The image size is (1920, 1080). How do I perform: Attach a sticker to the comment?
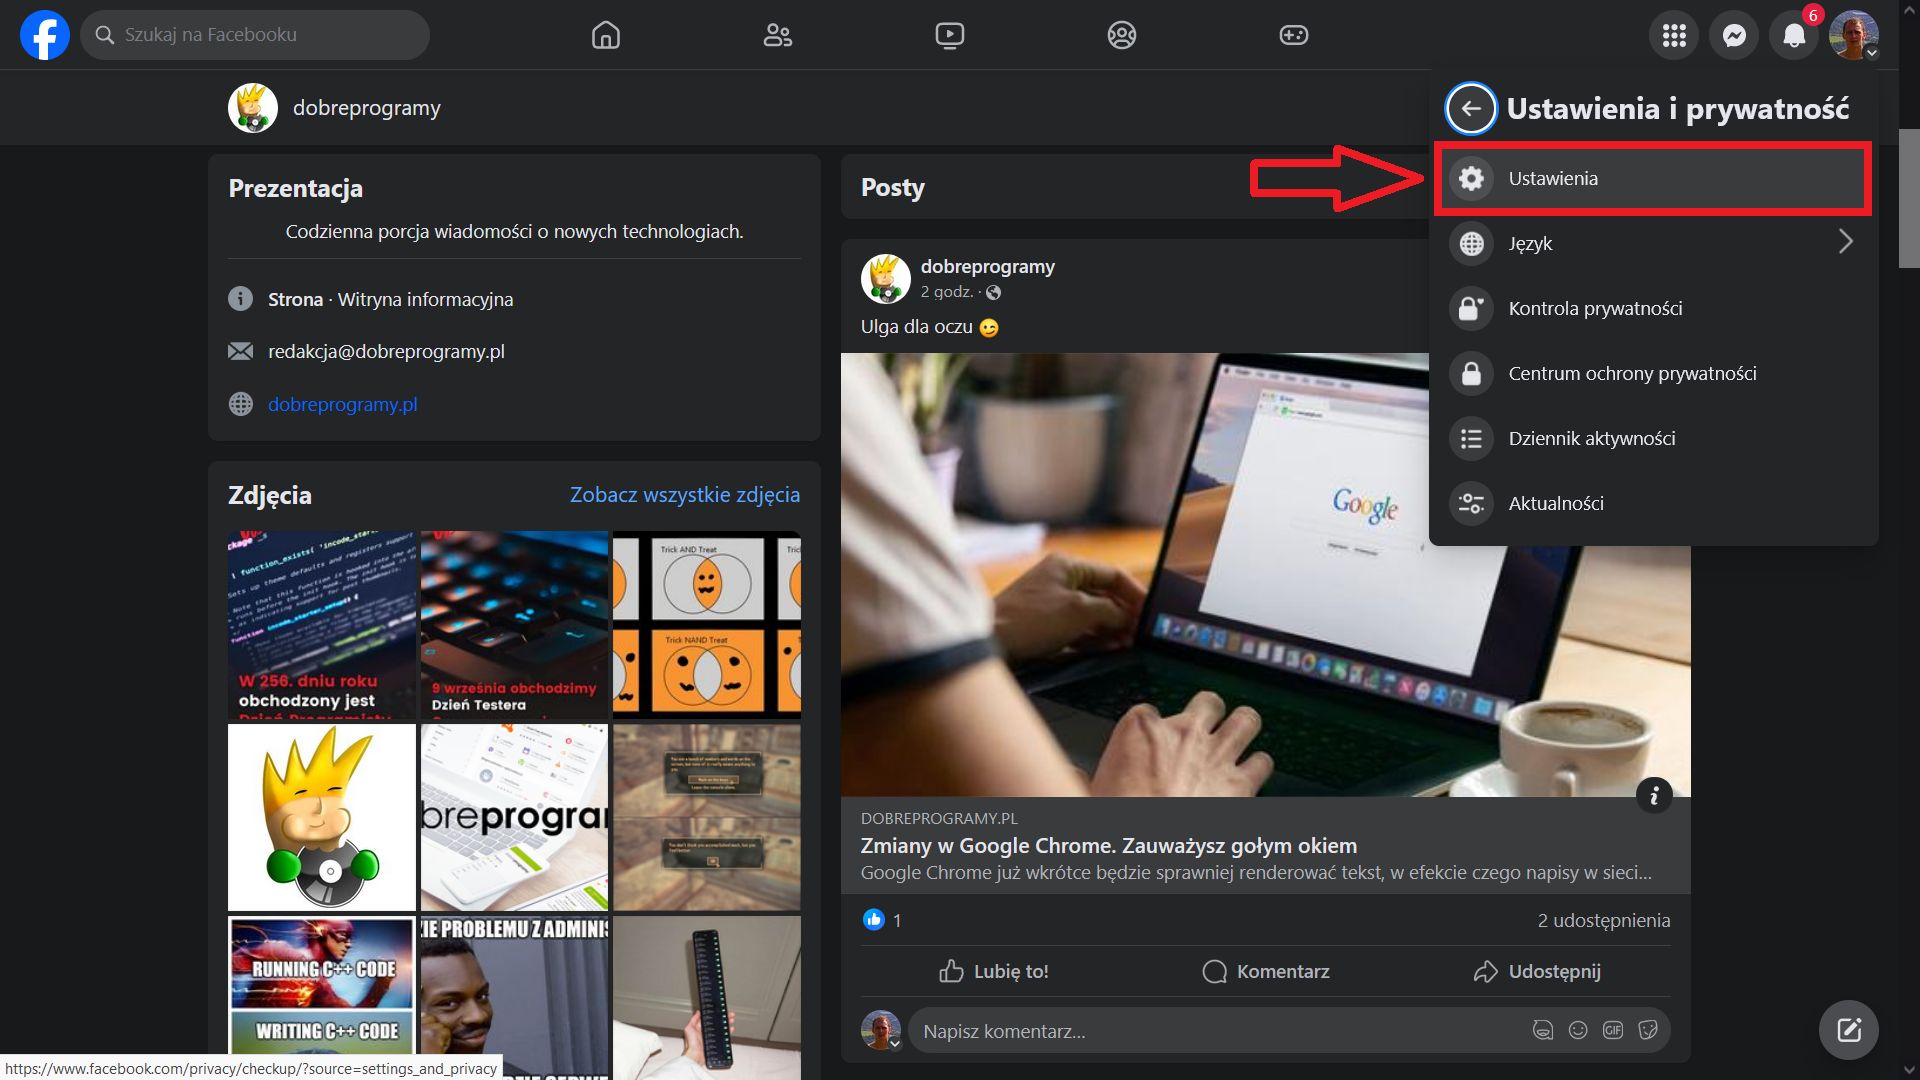tap(1648, 1029)
